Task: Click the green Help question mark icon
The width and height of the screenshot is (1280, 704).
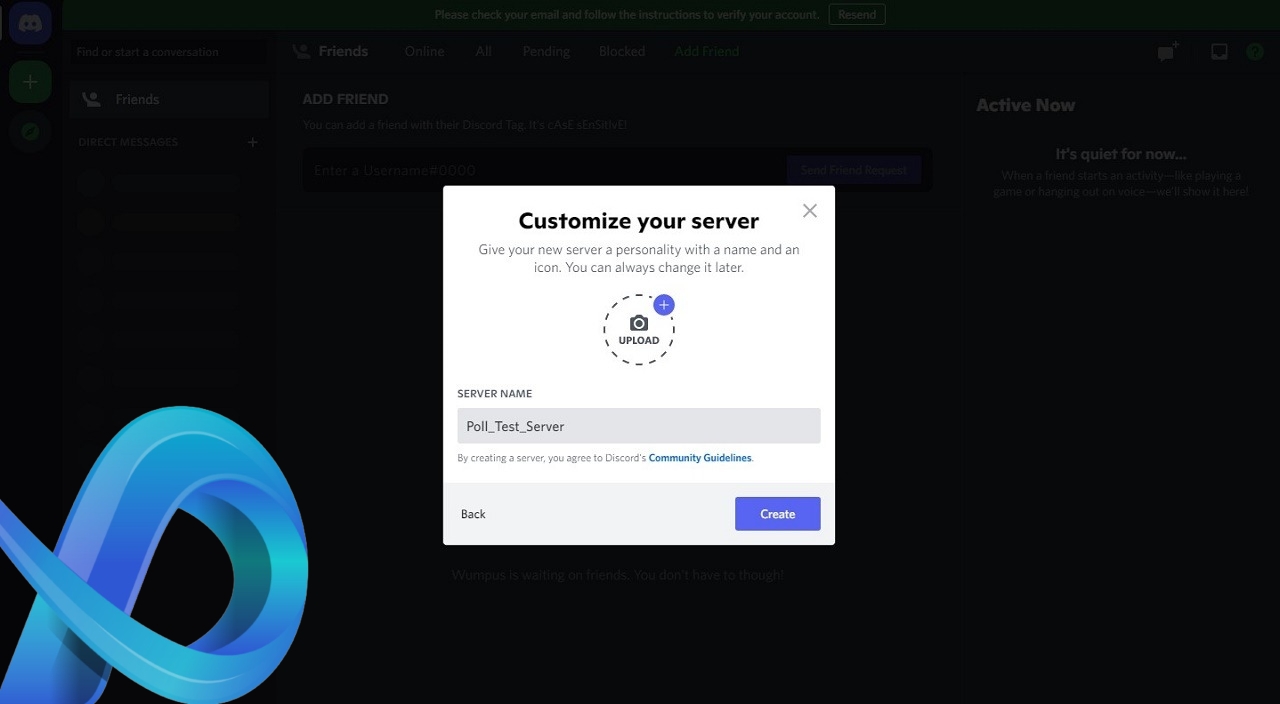Action: (x=1255, y=52)
